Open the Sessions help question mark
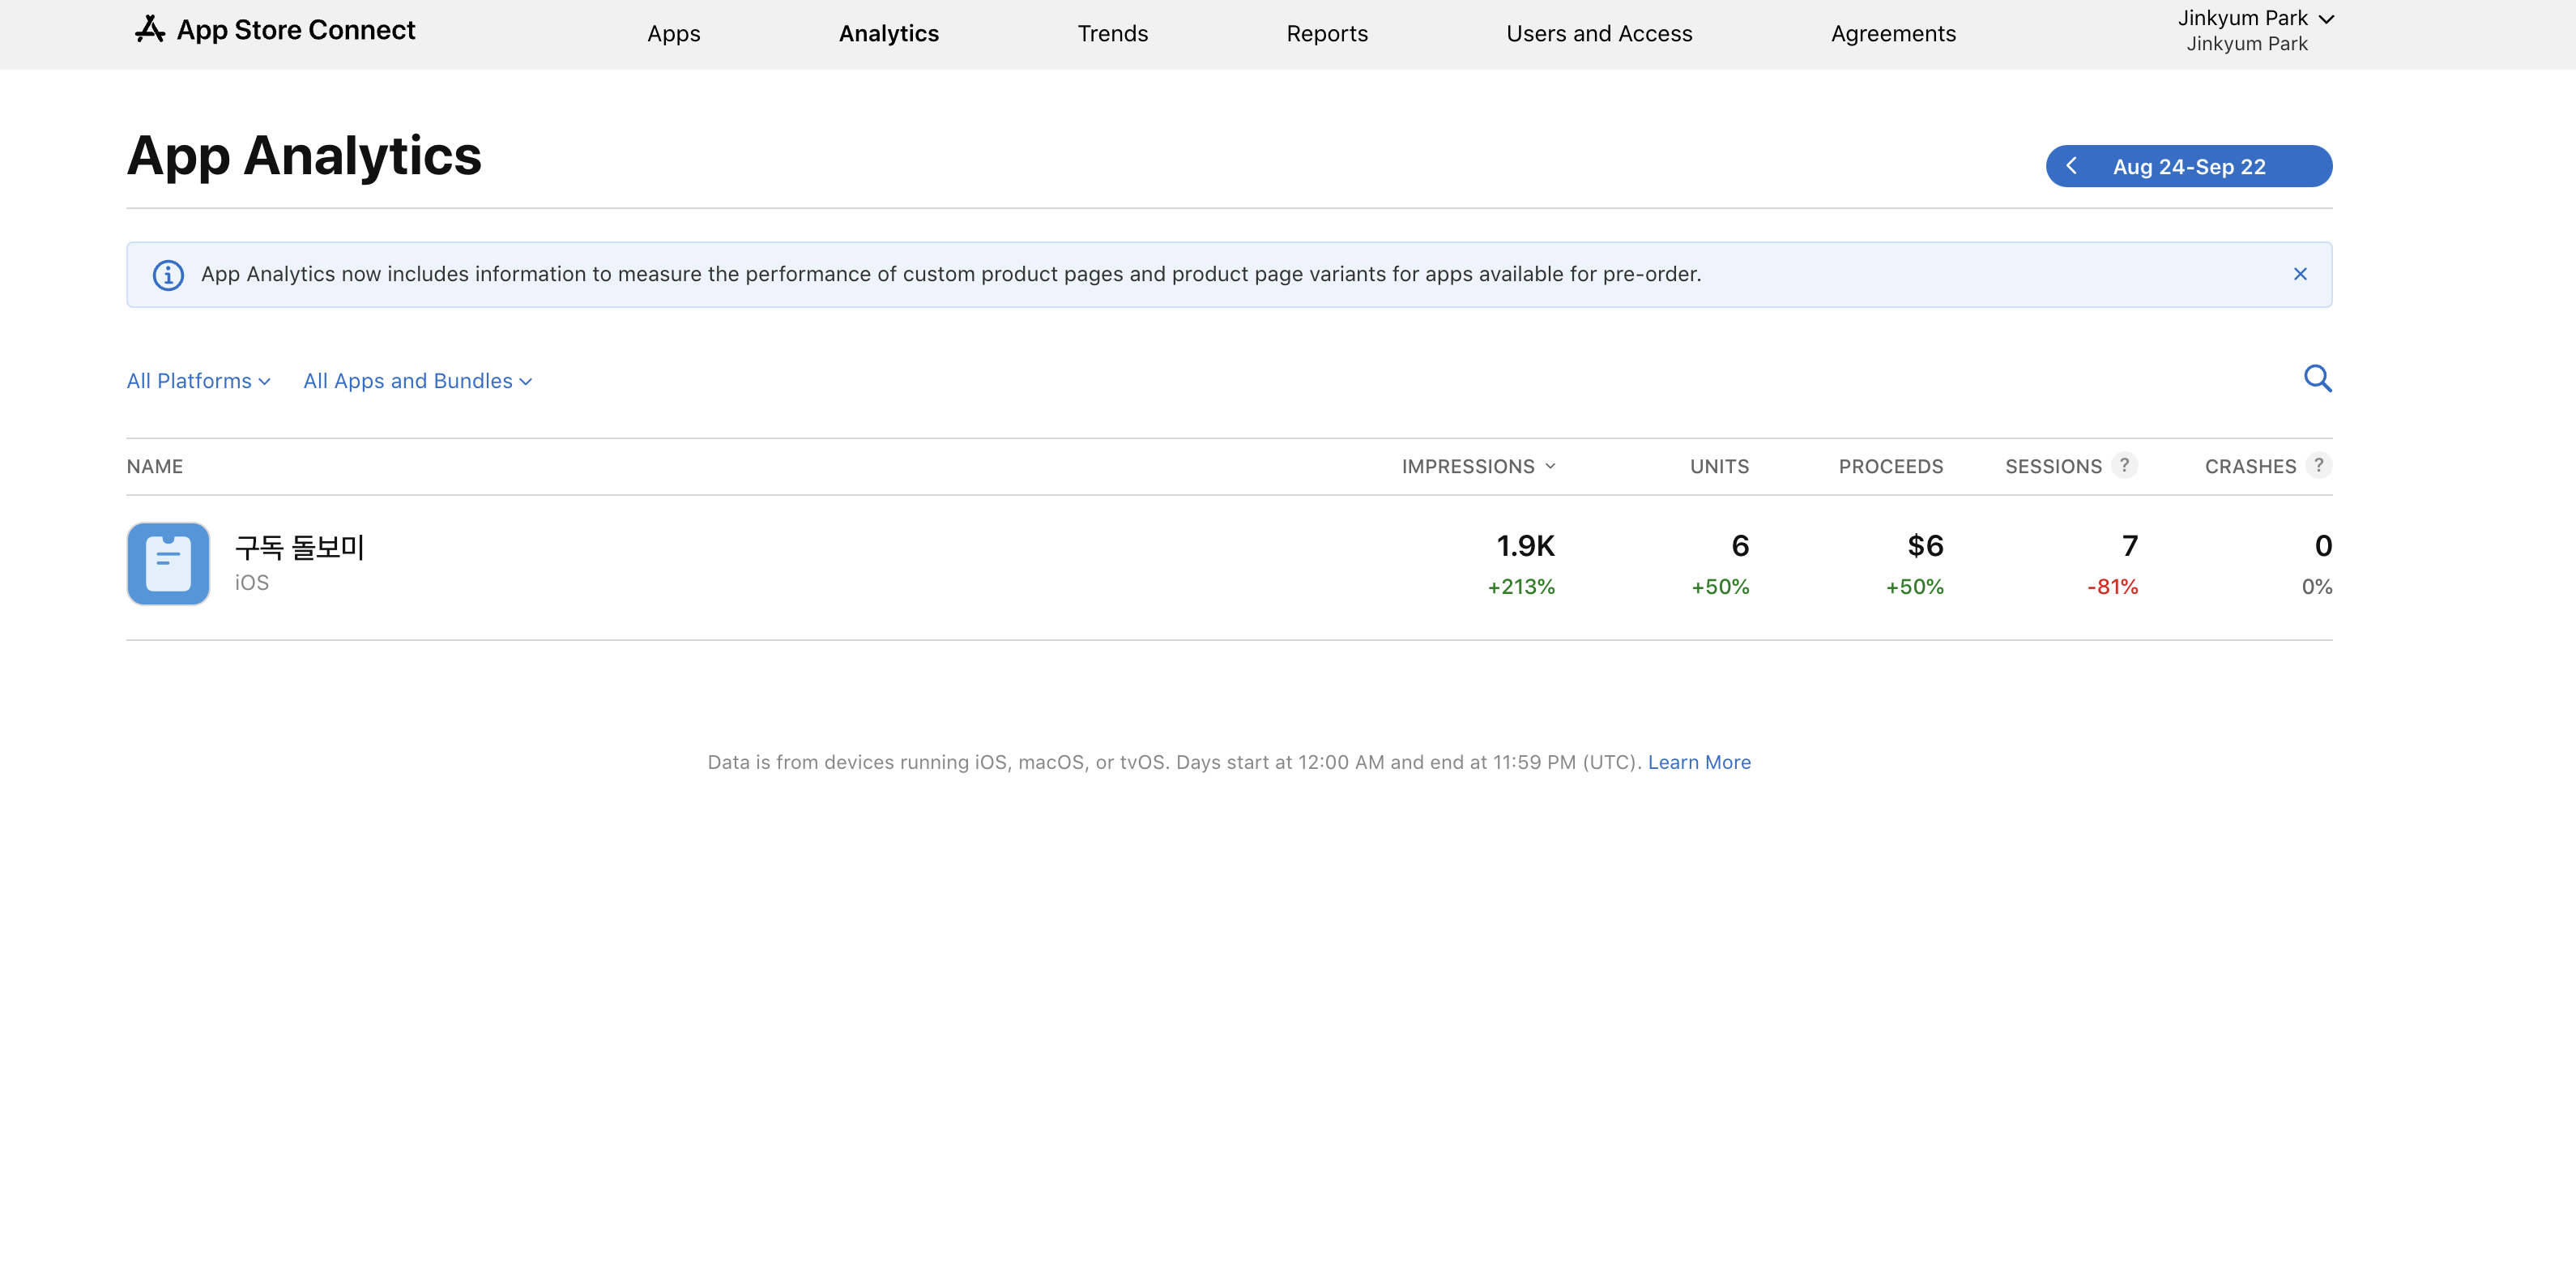The height and width of the screenshot is (1264, 2576). [x=2125, y=465]
